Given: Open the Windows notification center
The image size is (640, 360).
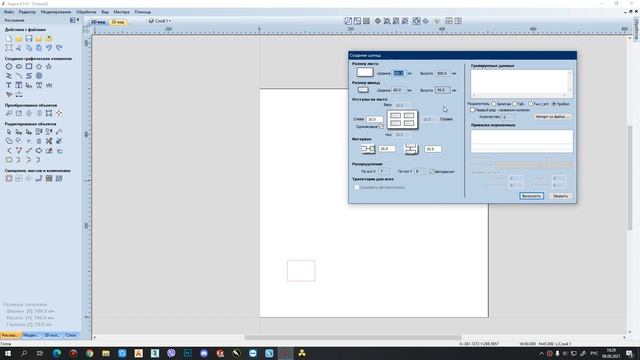Looking at the screenshot, I should pyautogui.click(x=629, y=353).
